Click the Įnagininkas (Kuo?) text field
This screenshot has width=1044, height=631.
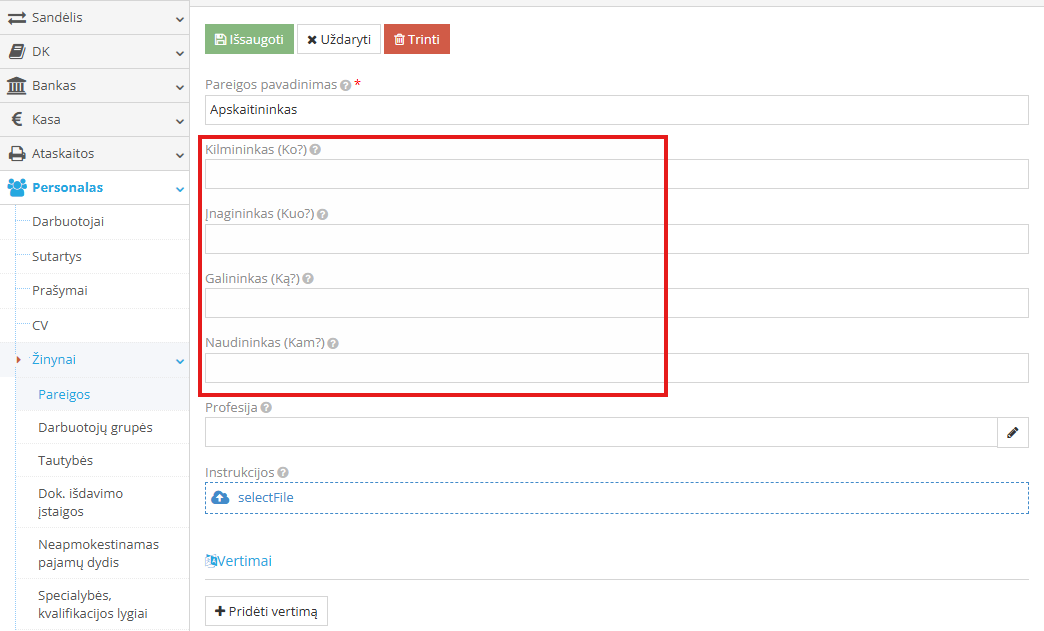[617, 239]
